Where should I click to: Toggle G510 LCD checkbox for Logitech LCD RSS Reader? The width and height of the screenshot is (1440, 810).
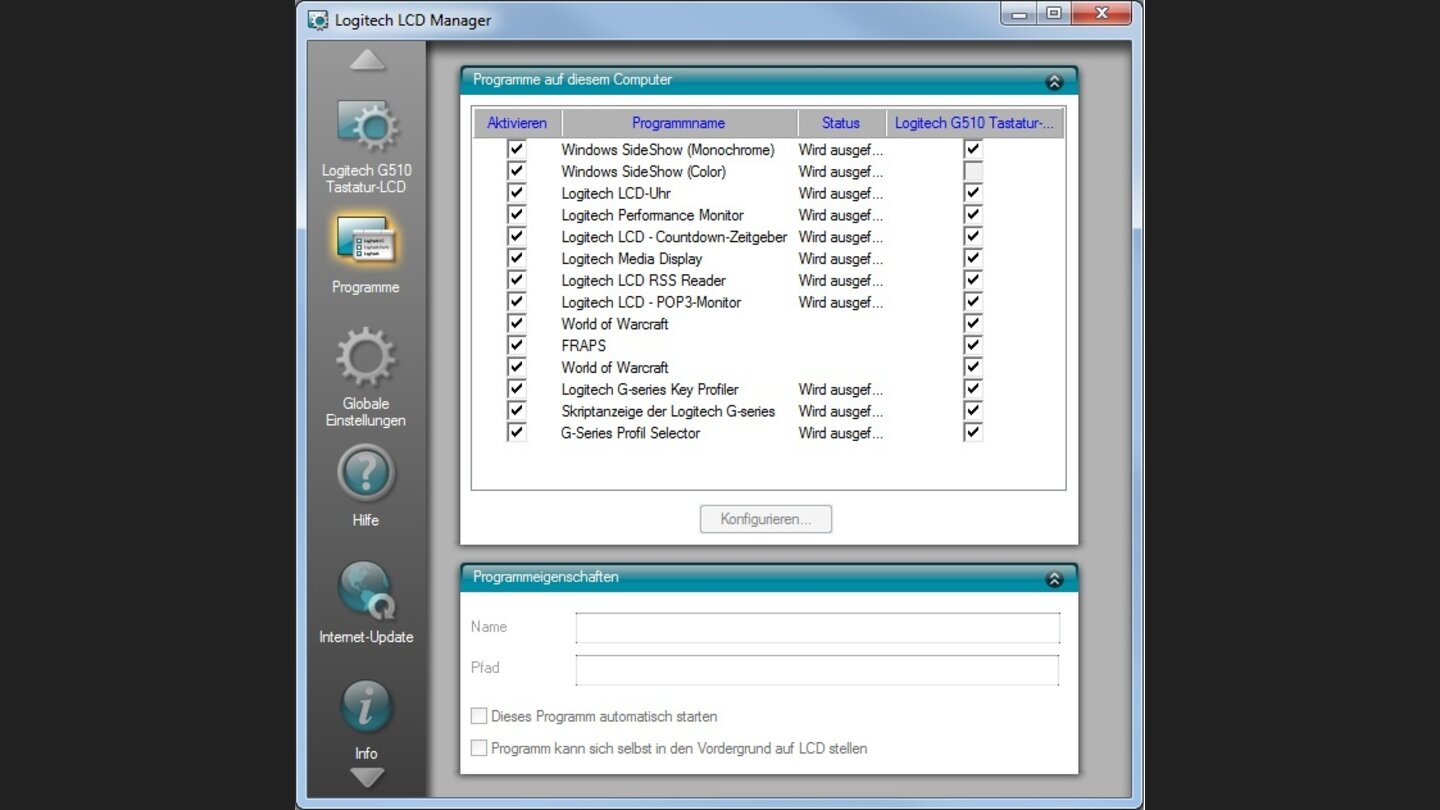pos(973,280)
